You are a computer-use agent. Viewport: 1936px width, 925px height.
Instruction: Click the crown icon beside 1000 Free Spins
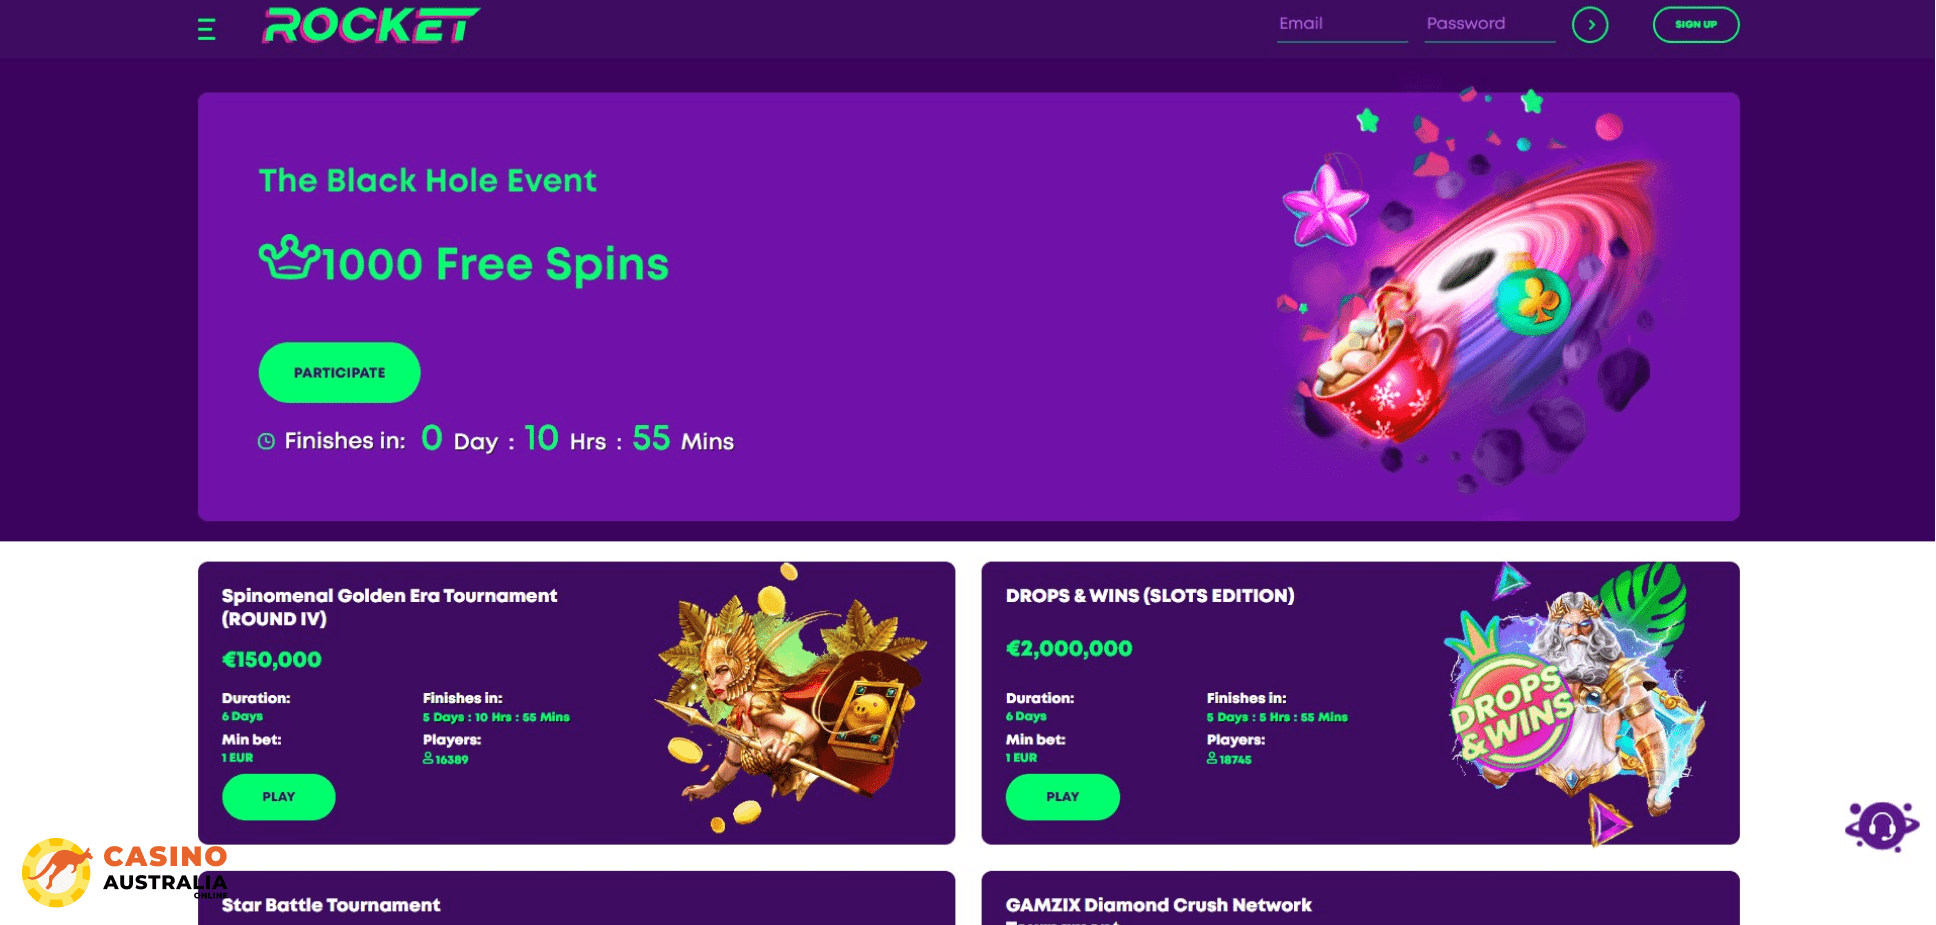[289, 259]
